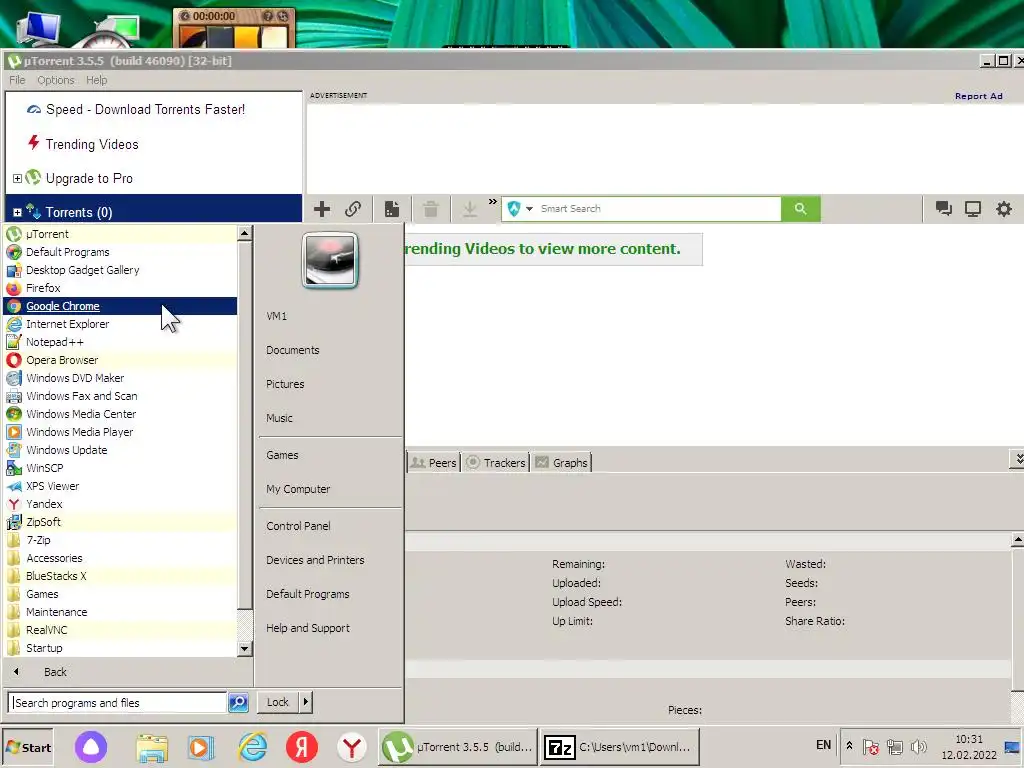1024x768 pixels.
Task: Open Windows Media Player from programs list
Action: tap(120, 432)
